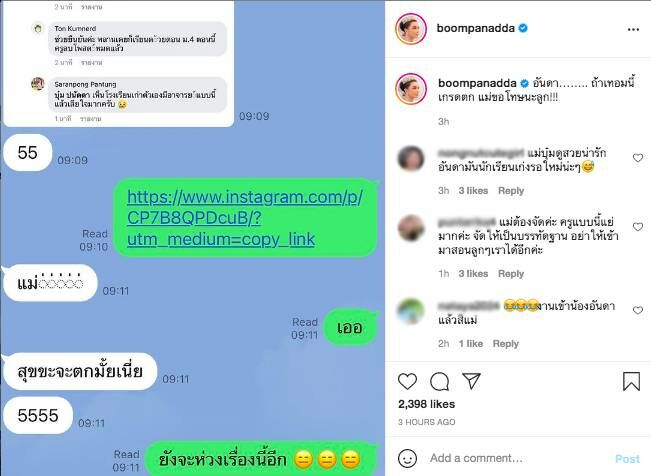The image size is (651, 476).
Task: Like the second comment's heart
Action: point(638,227)
